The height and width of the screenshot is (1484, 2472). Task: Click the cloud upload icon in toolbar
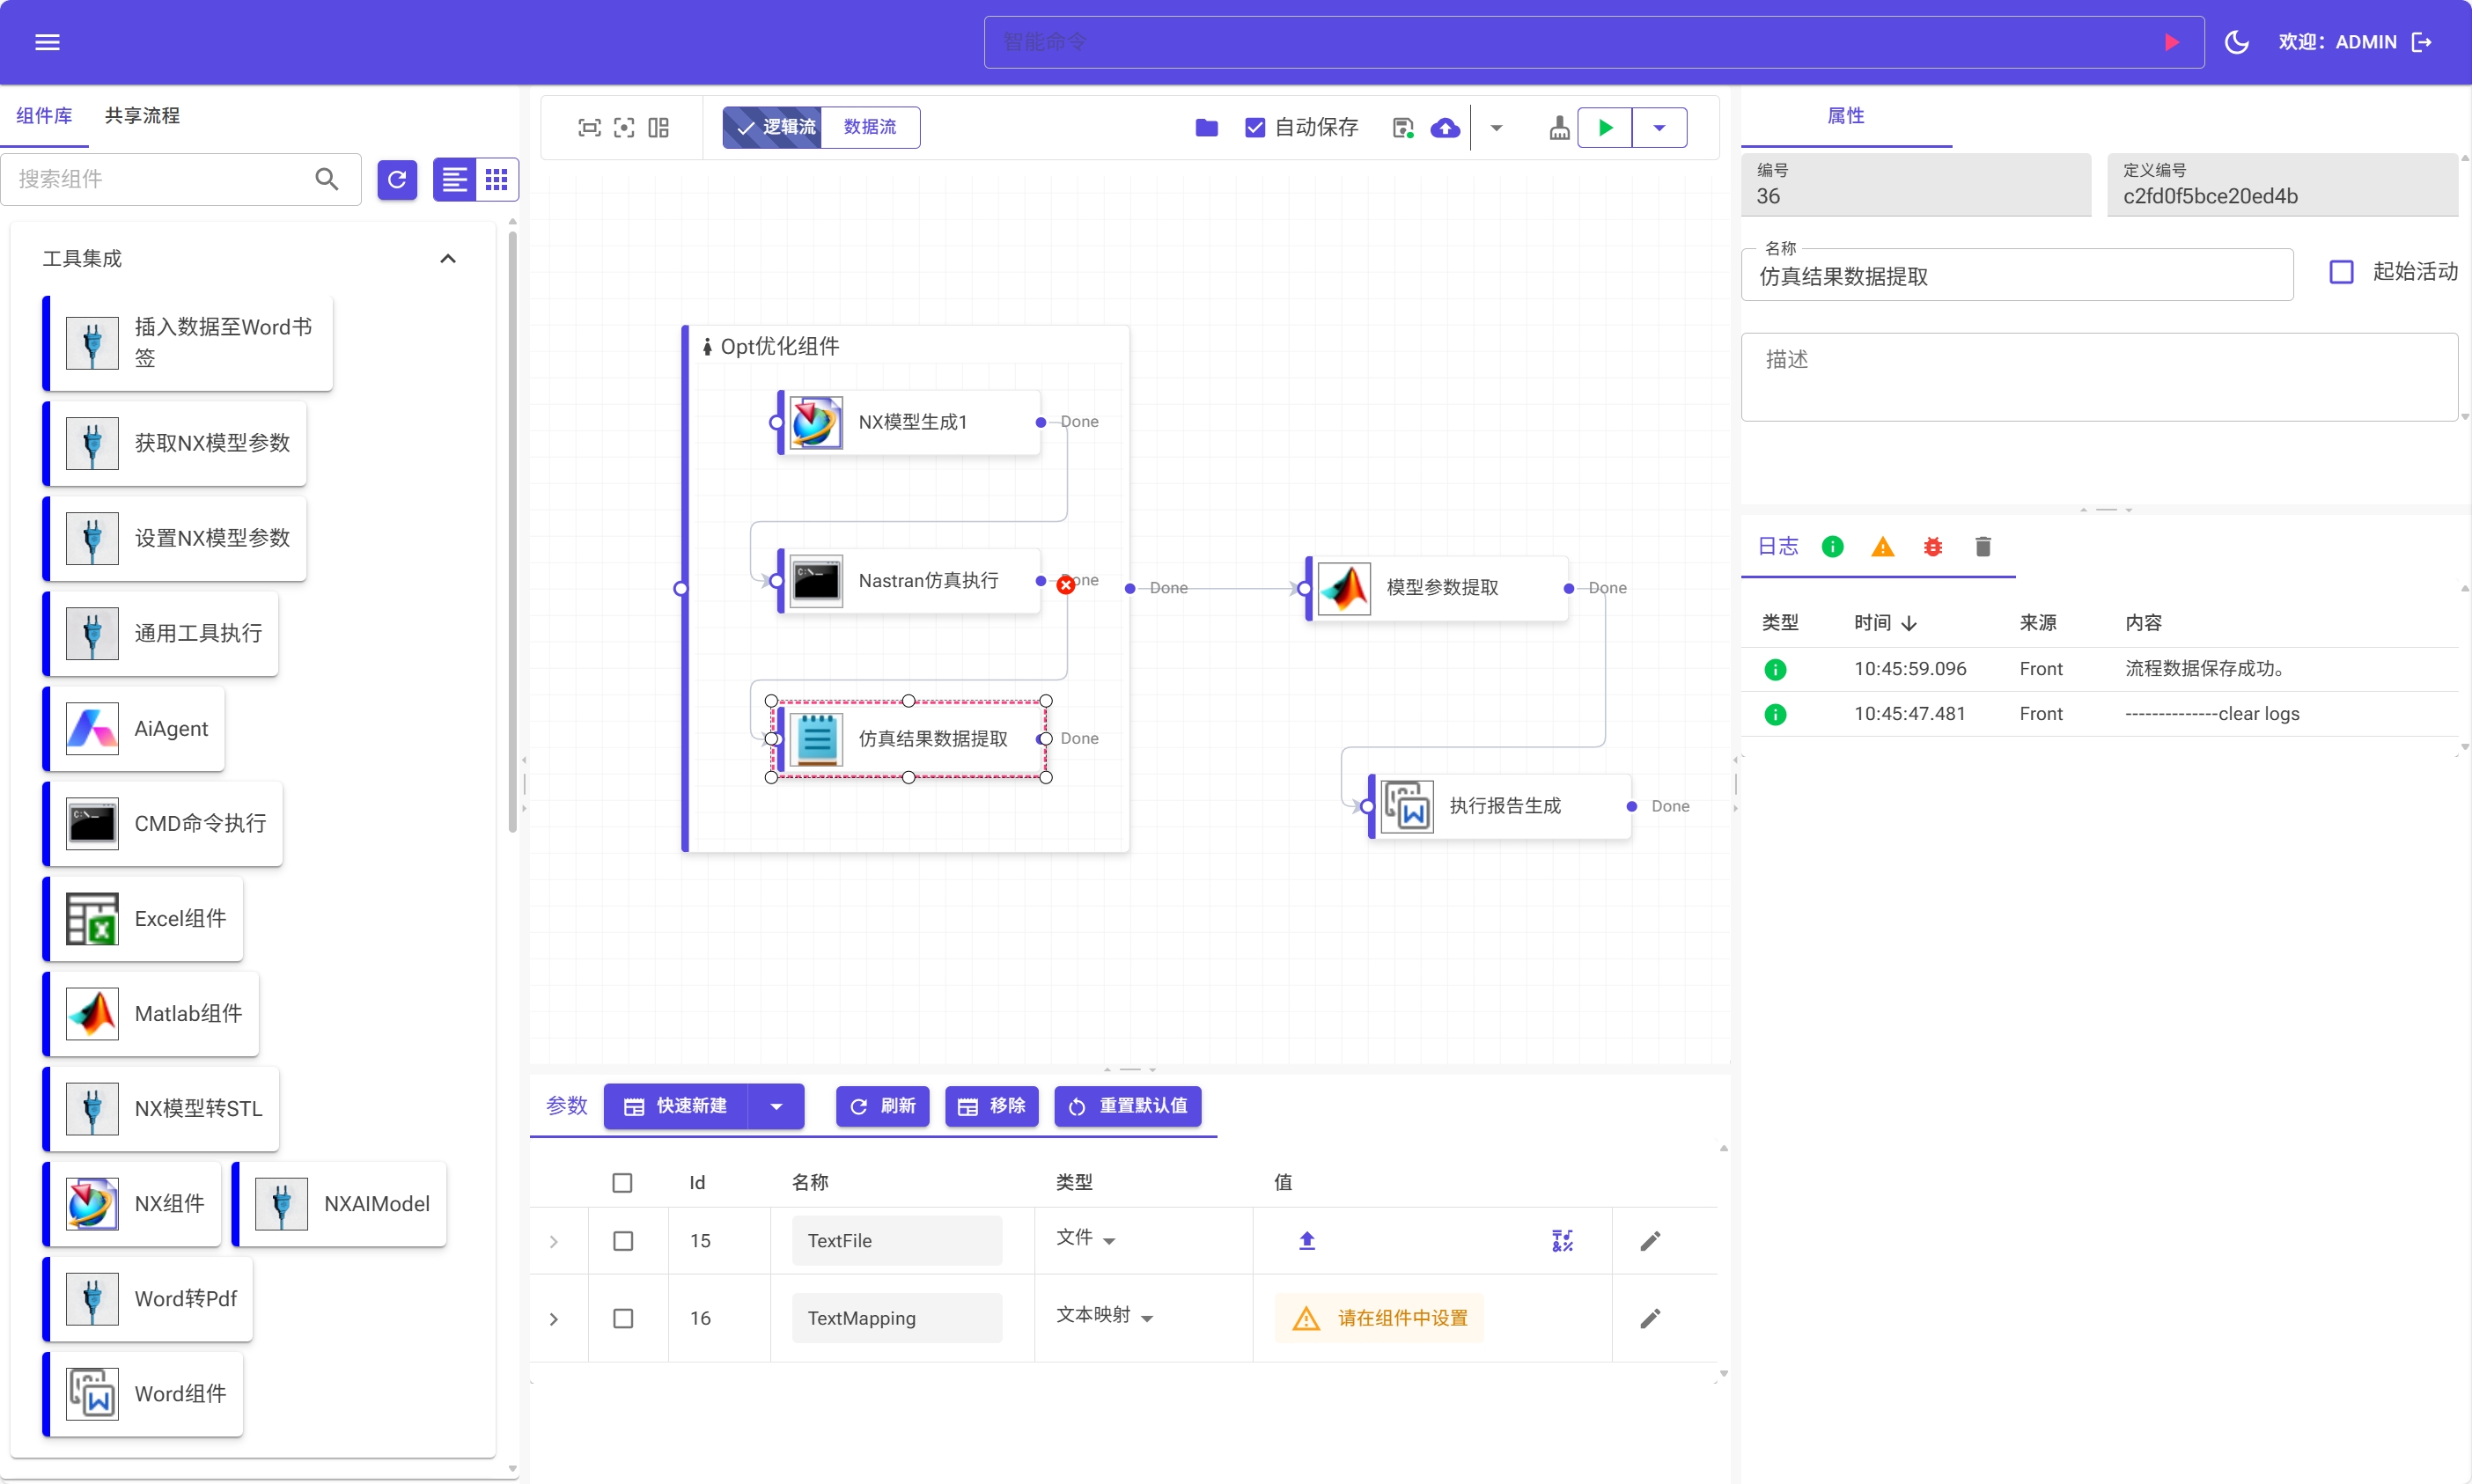(1444, 128)
